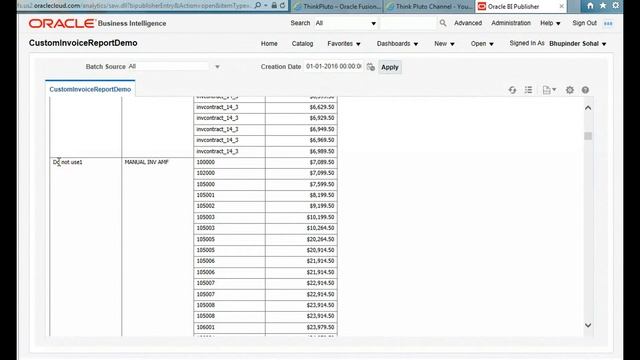Open the Bhupinder Sohal user menu

[578, 44]
